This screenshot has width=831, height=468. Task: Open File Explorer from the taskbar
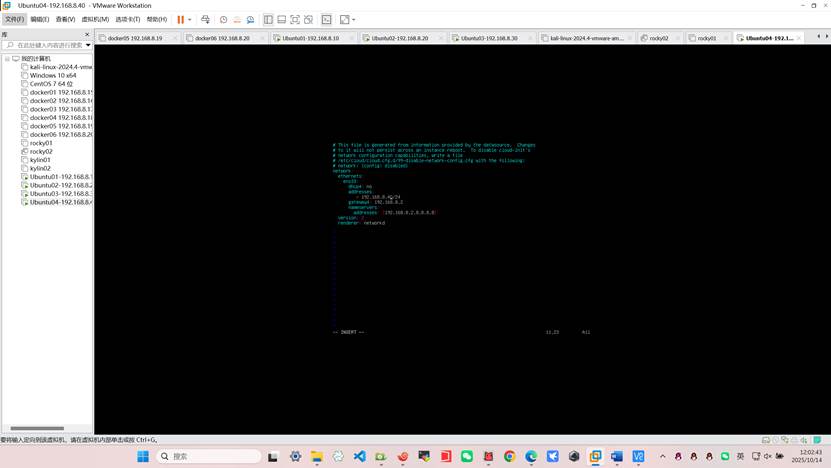point(317,456)
